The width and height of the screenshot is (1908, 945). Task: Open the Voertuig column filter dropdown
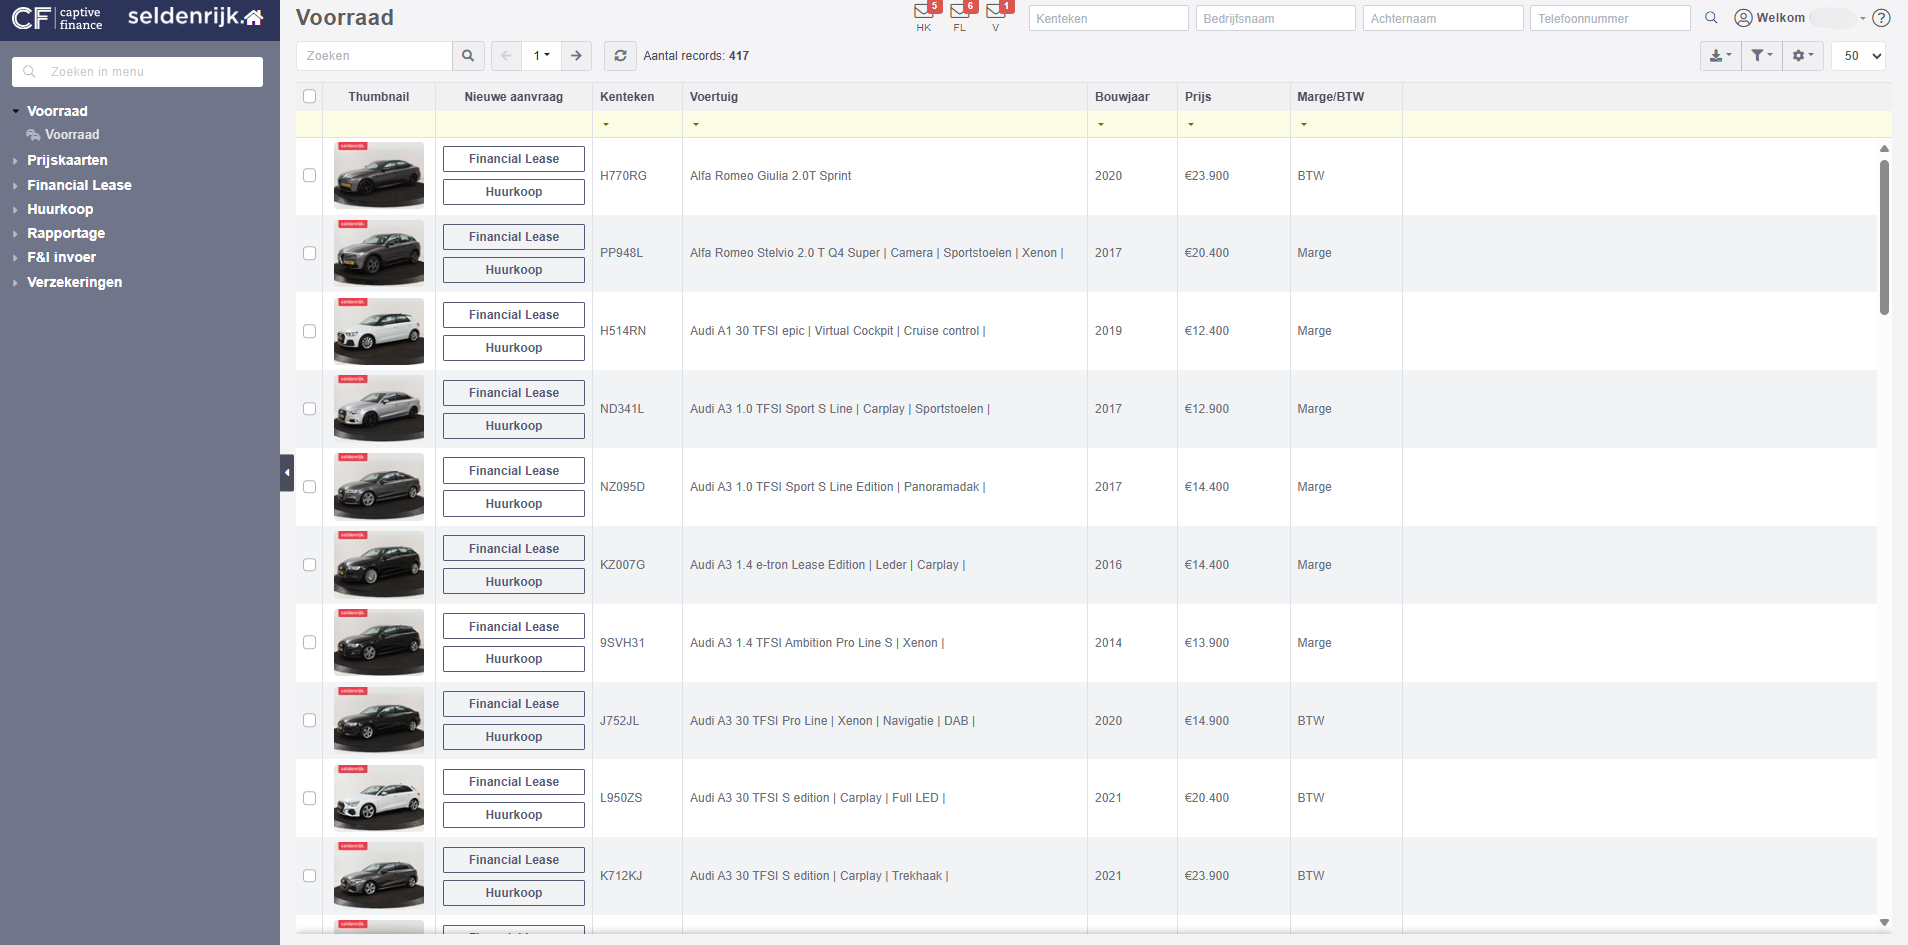(696, 125)
